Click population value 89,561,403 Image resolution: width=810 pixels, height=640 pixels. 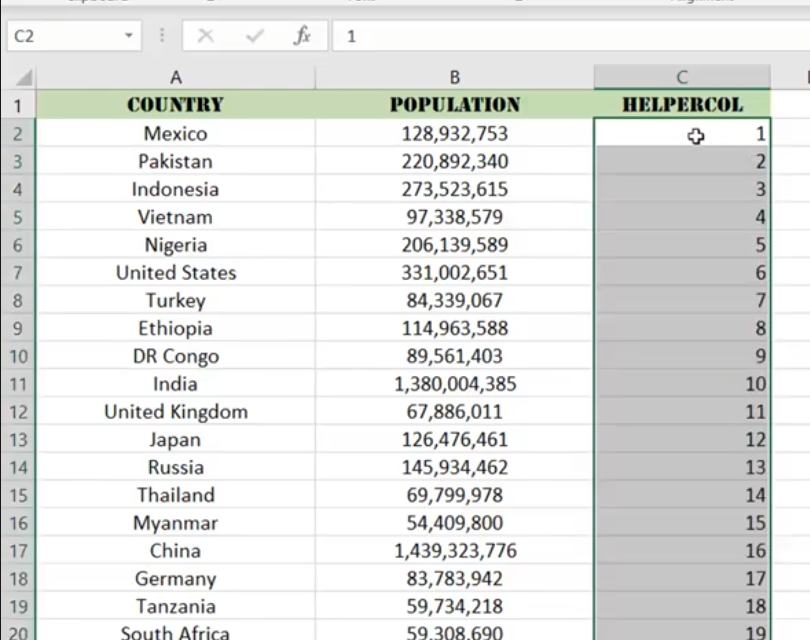point(455,356)
